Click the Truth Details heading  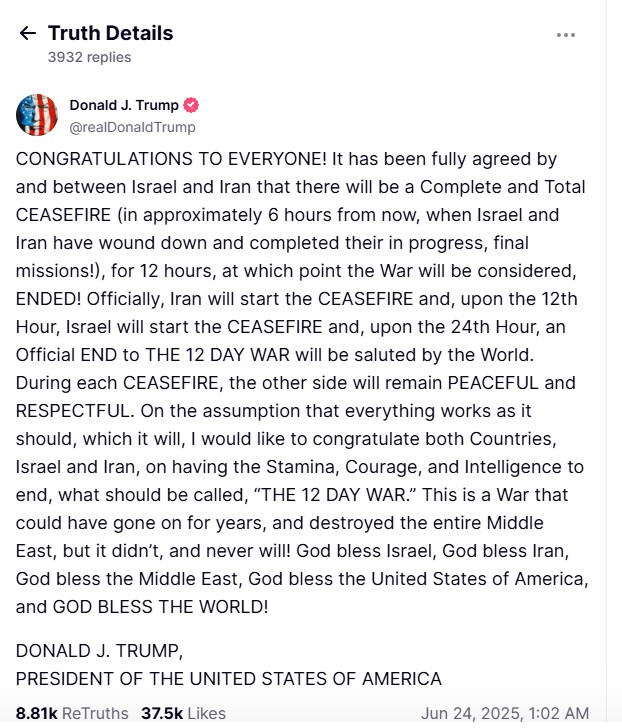110,33
